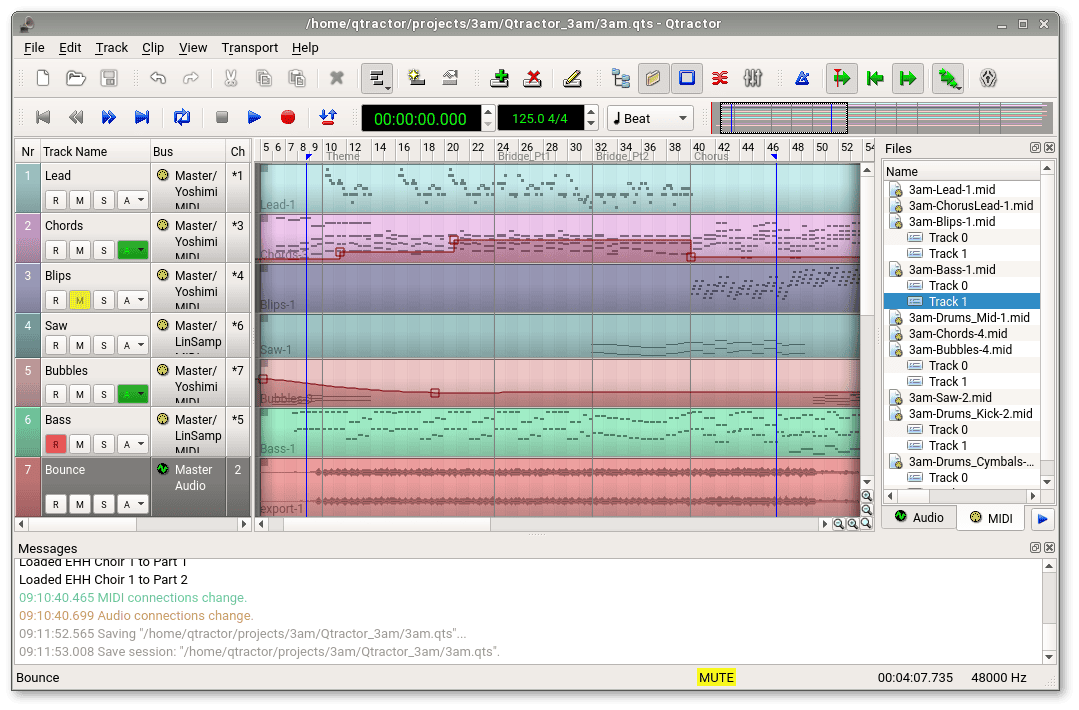Image resolution: width=1079 pixels, height=710 pixels.
Task: Mute the Bass track with M
Action: click(x=80, y=444)
